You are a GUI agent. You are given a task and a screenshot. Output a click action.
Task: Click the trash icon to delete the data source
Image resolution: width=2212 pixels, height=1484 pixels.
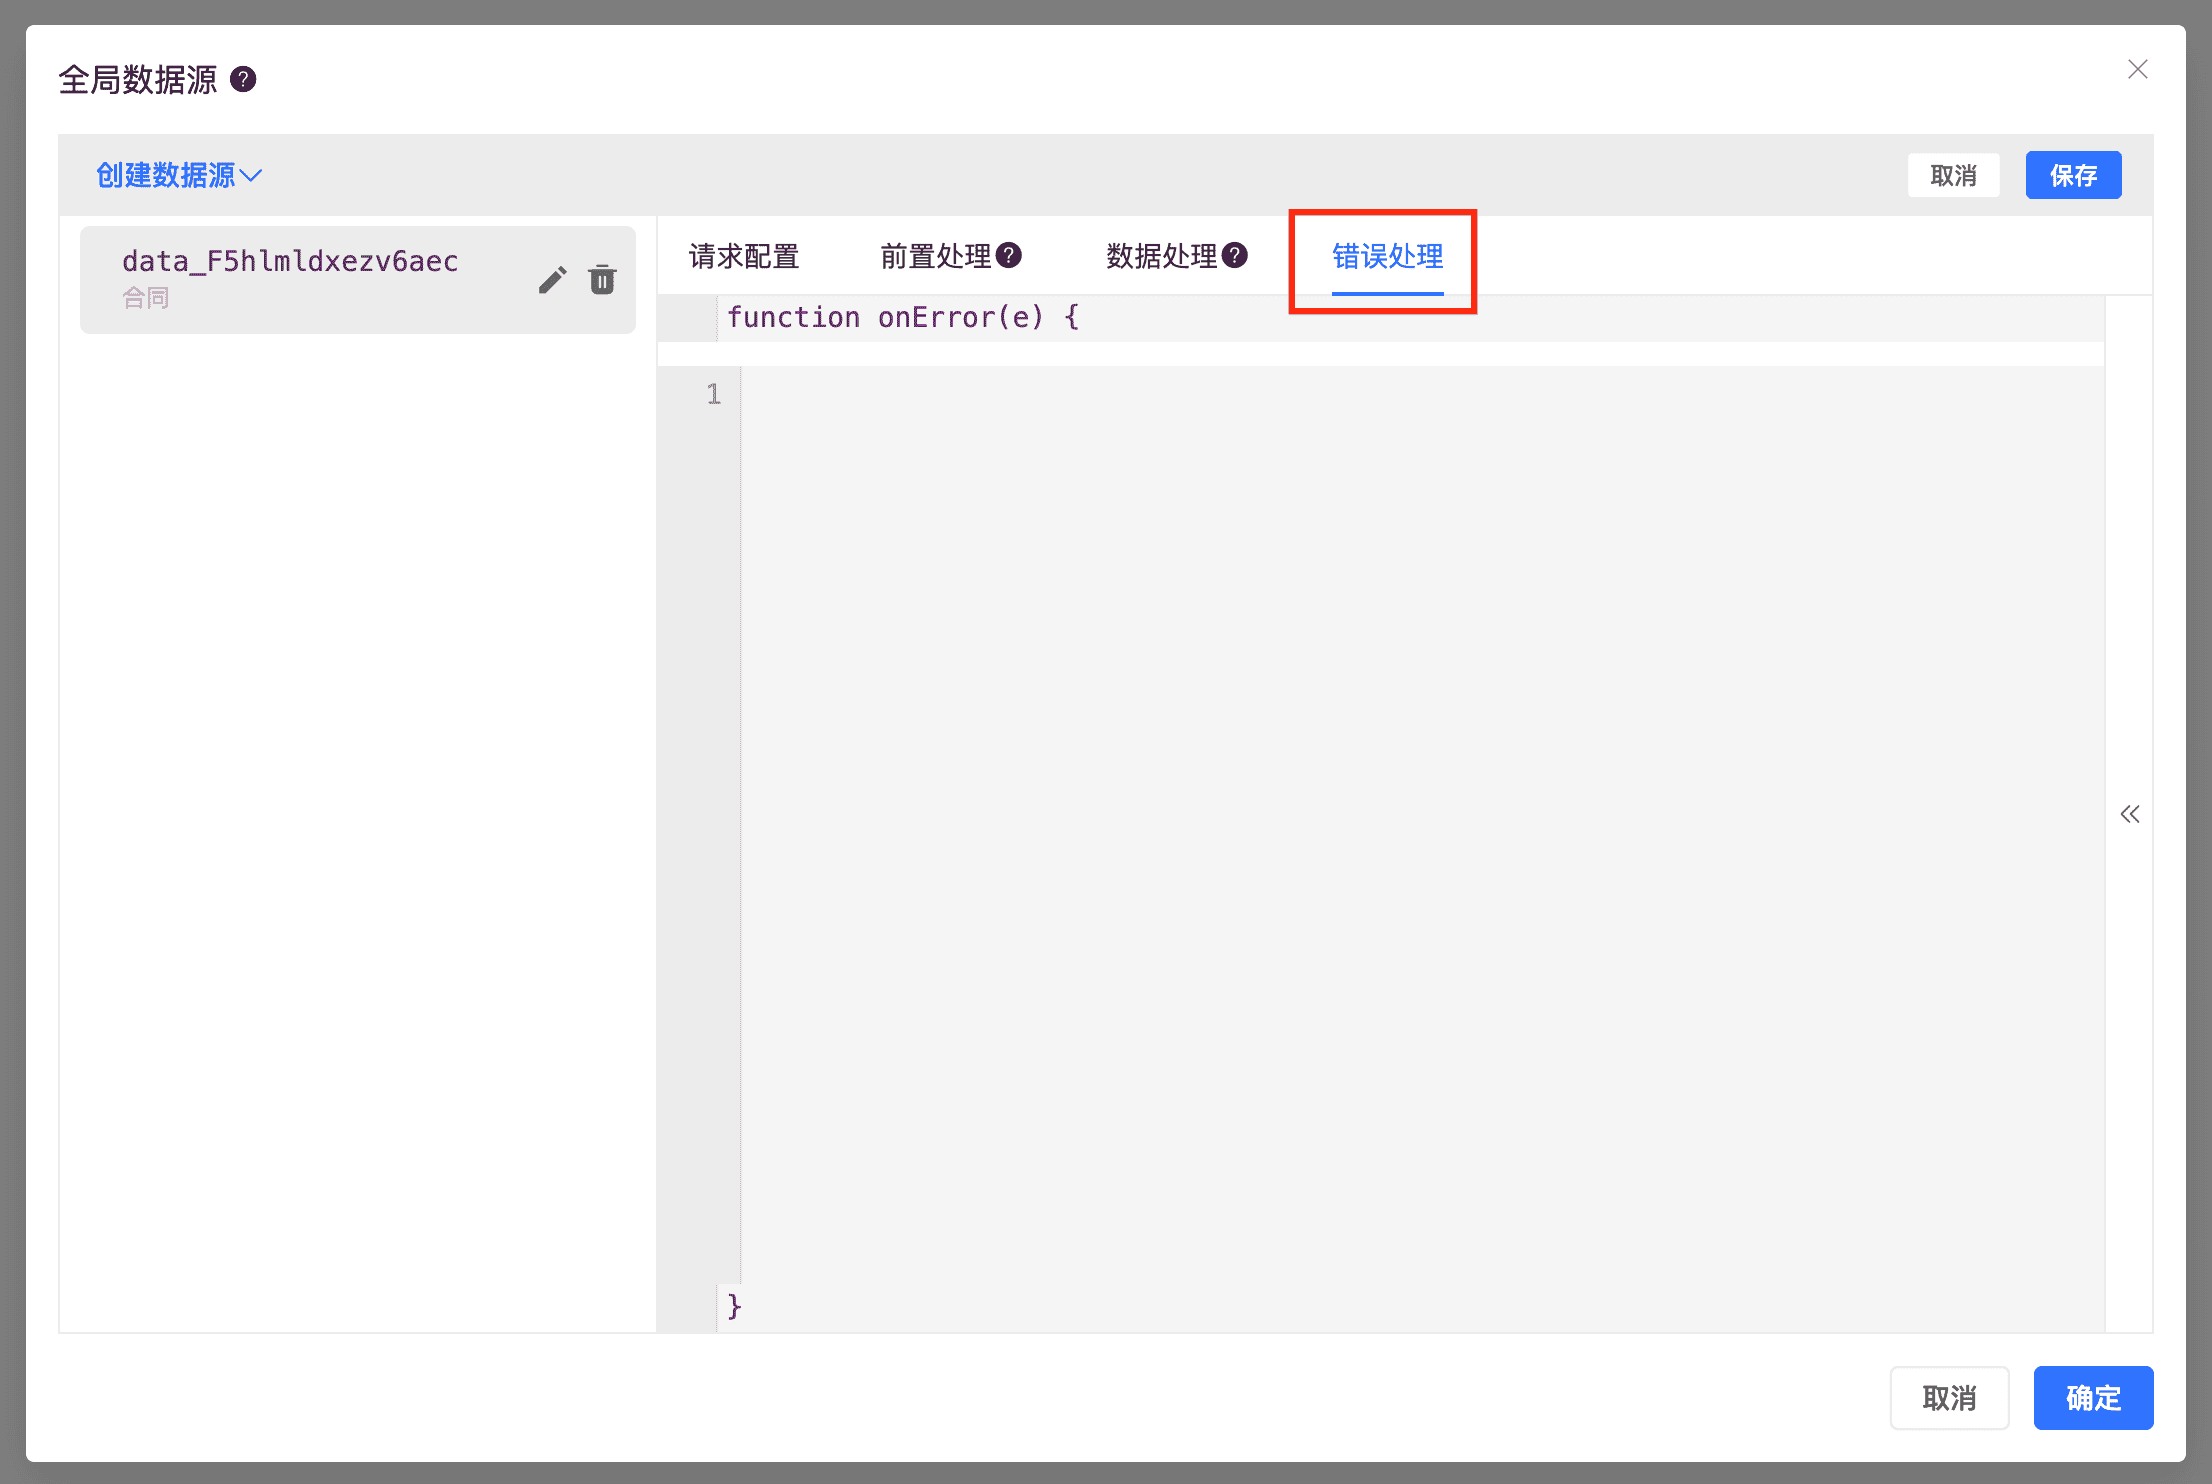point(602,280)
